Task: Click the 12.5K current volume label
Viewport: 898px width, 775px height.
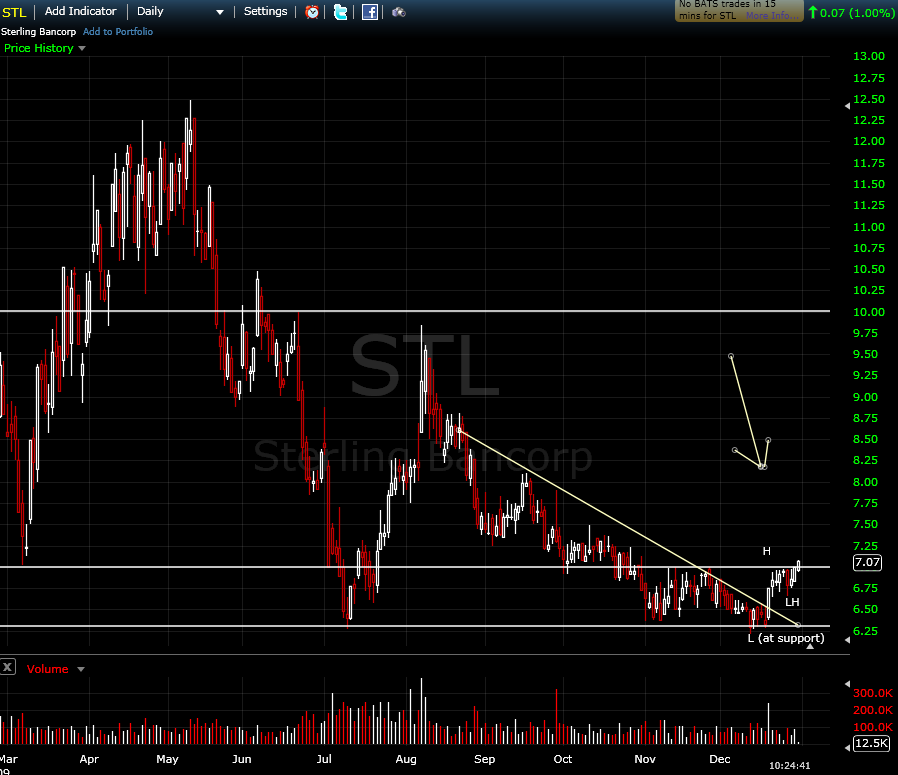Action: pyautogui.click(x=872, y=743)
